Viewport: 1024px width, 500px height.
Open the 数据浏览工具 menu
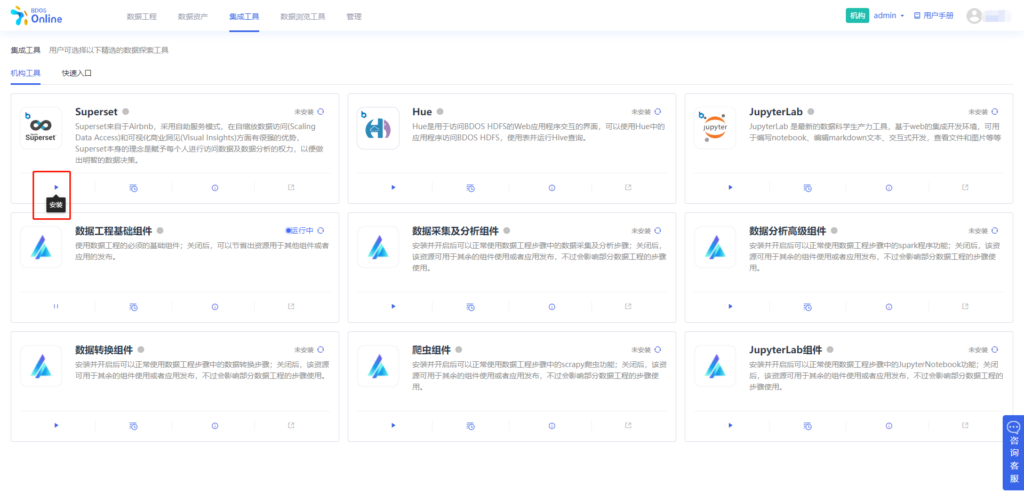tap(302, 16)
